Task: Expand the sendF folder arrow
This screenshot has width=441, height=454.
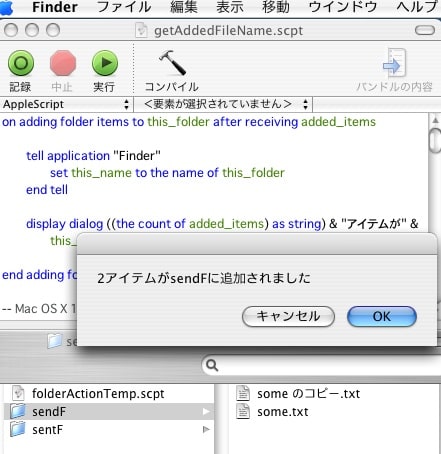Action: tap(206, 412)
